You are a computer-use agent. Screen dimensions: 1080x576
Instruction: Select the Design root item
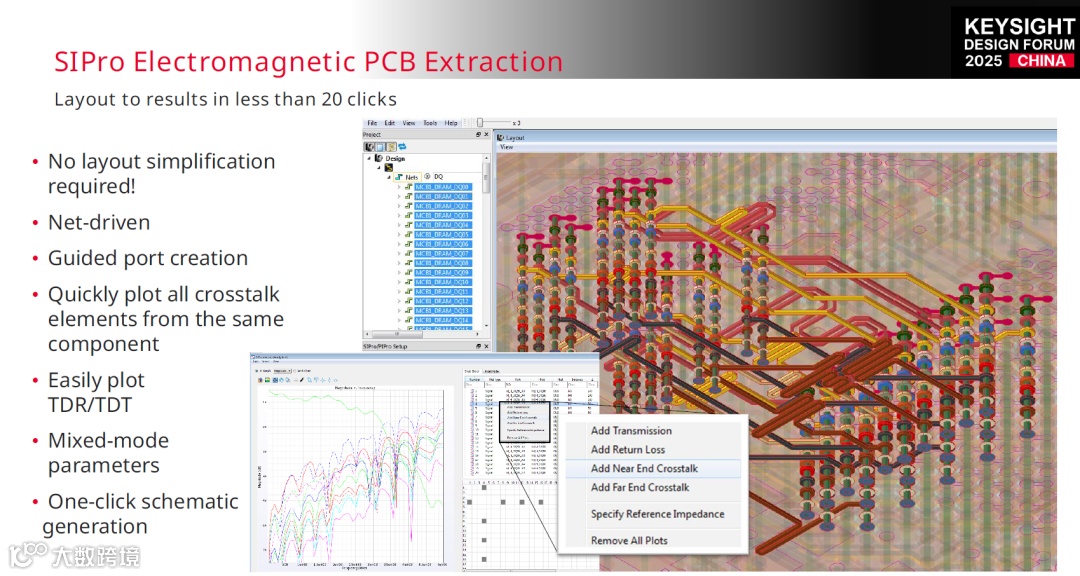coord(395,158)
